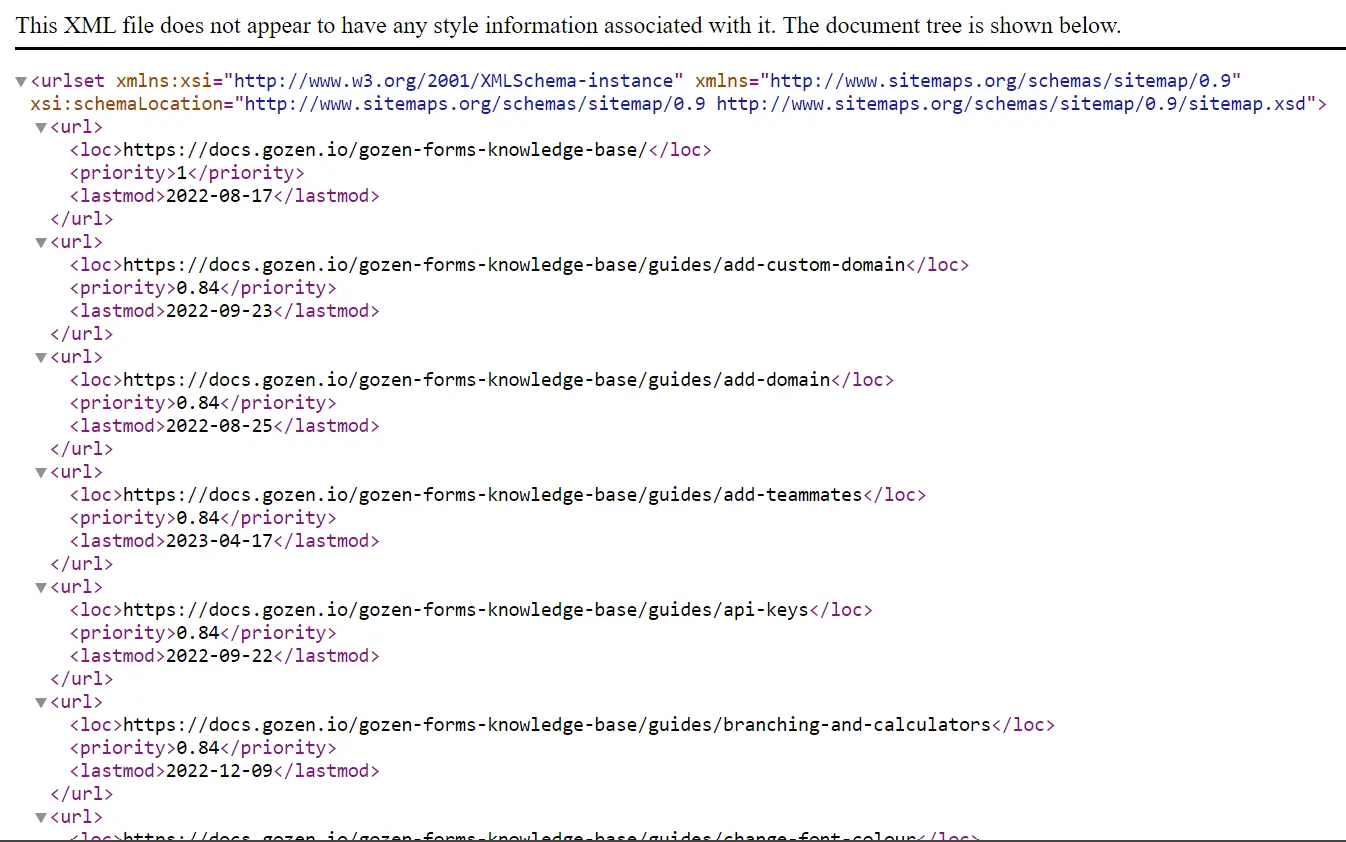Click the priority value 1 line

(187, 173)
